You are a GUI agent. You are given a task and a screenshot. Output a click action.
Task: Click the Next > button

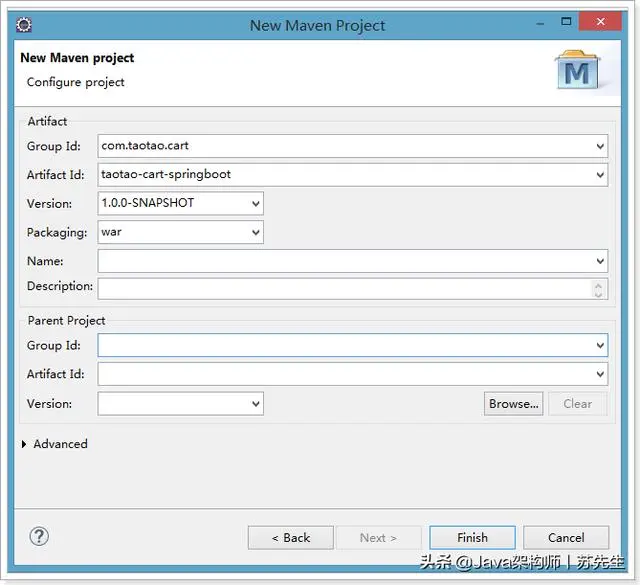coord(378,538)
